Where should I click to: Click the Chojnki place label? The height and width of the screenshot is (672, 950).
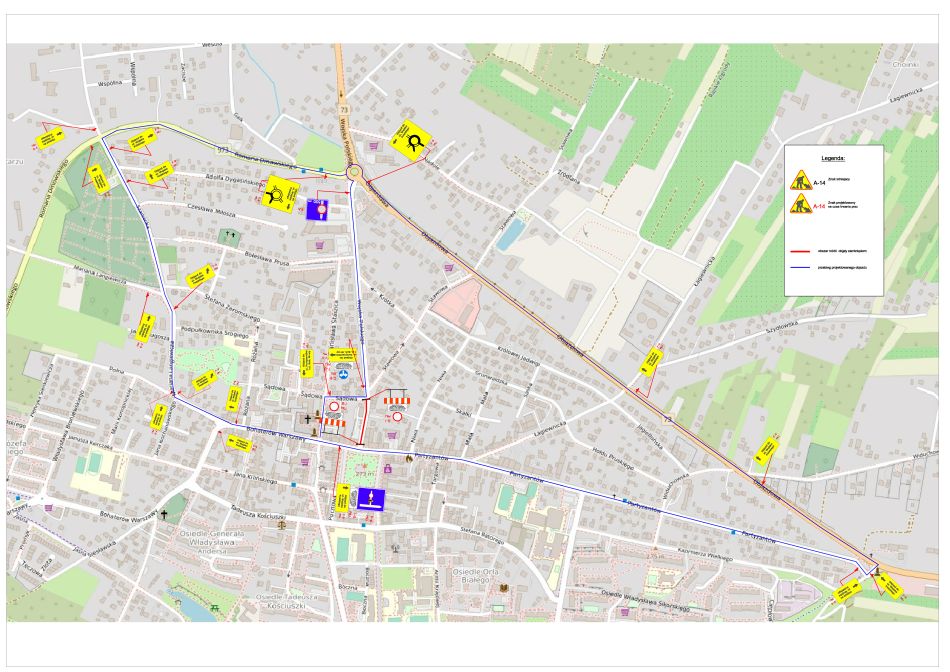[x=905, y=64]
